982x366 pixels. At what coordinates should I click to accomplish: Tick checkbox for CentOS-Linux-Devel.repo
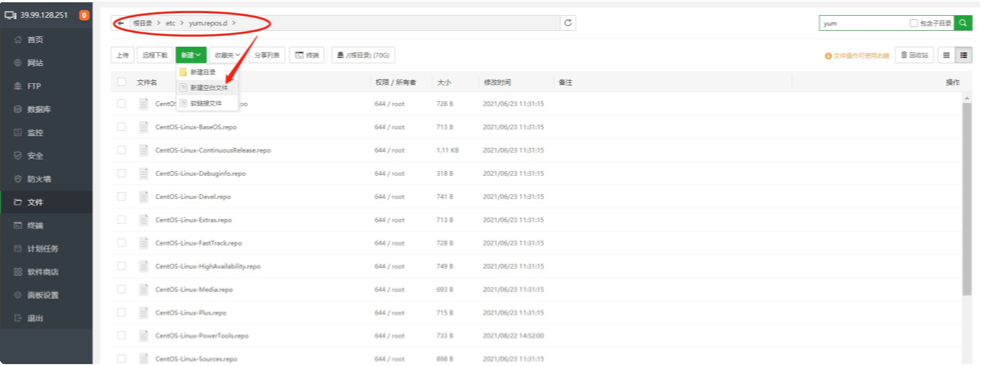121,196
